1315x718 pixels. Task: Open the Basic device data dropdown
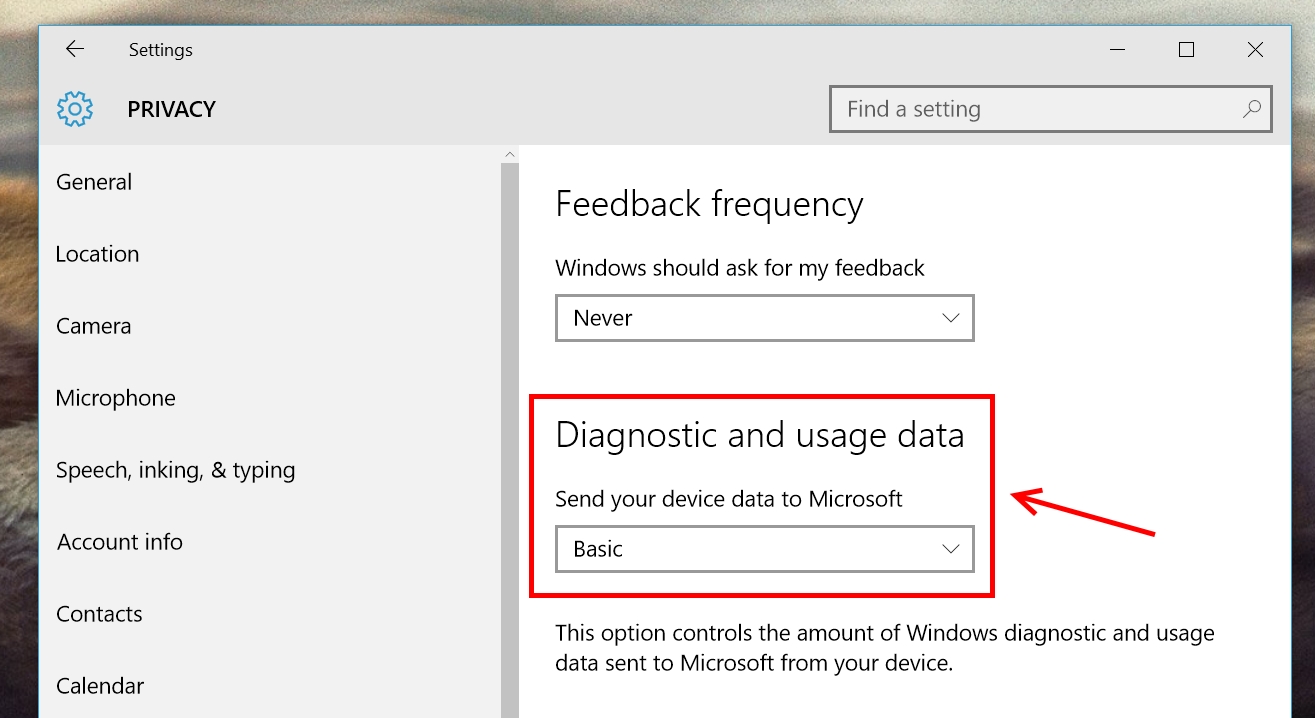[765, 549]
